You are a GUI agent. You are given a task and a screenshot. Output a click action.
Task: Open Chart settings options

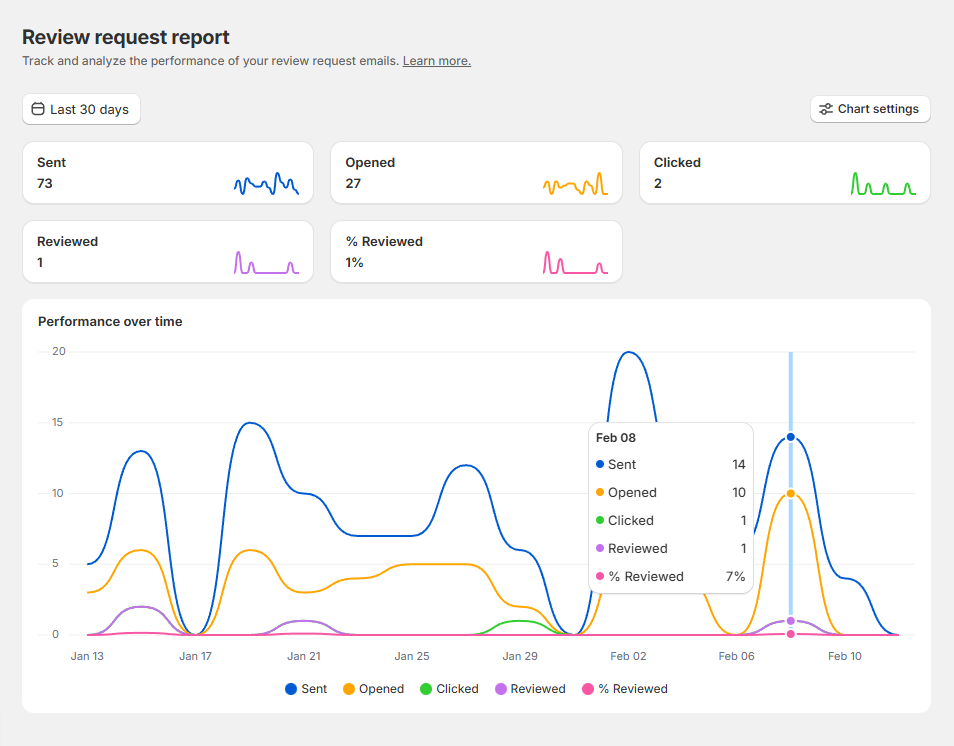click(x=870, y=109)
